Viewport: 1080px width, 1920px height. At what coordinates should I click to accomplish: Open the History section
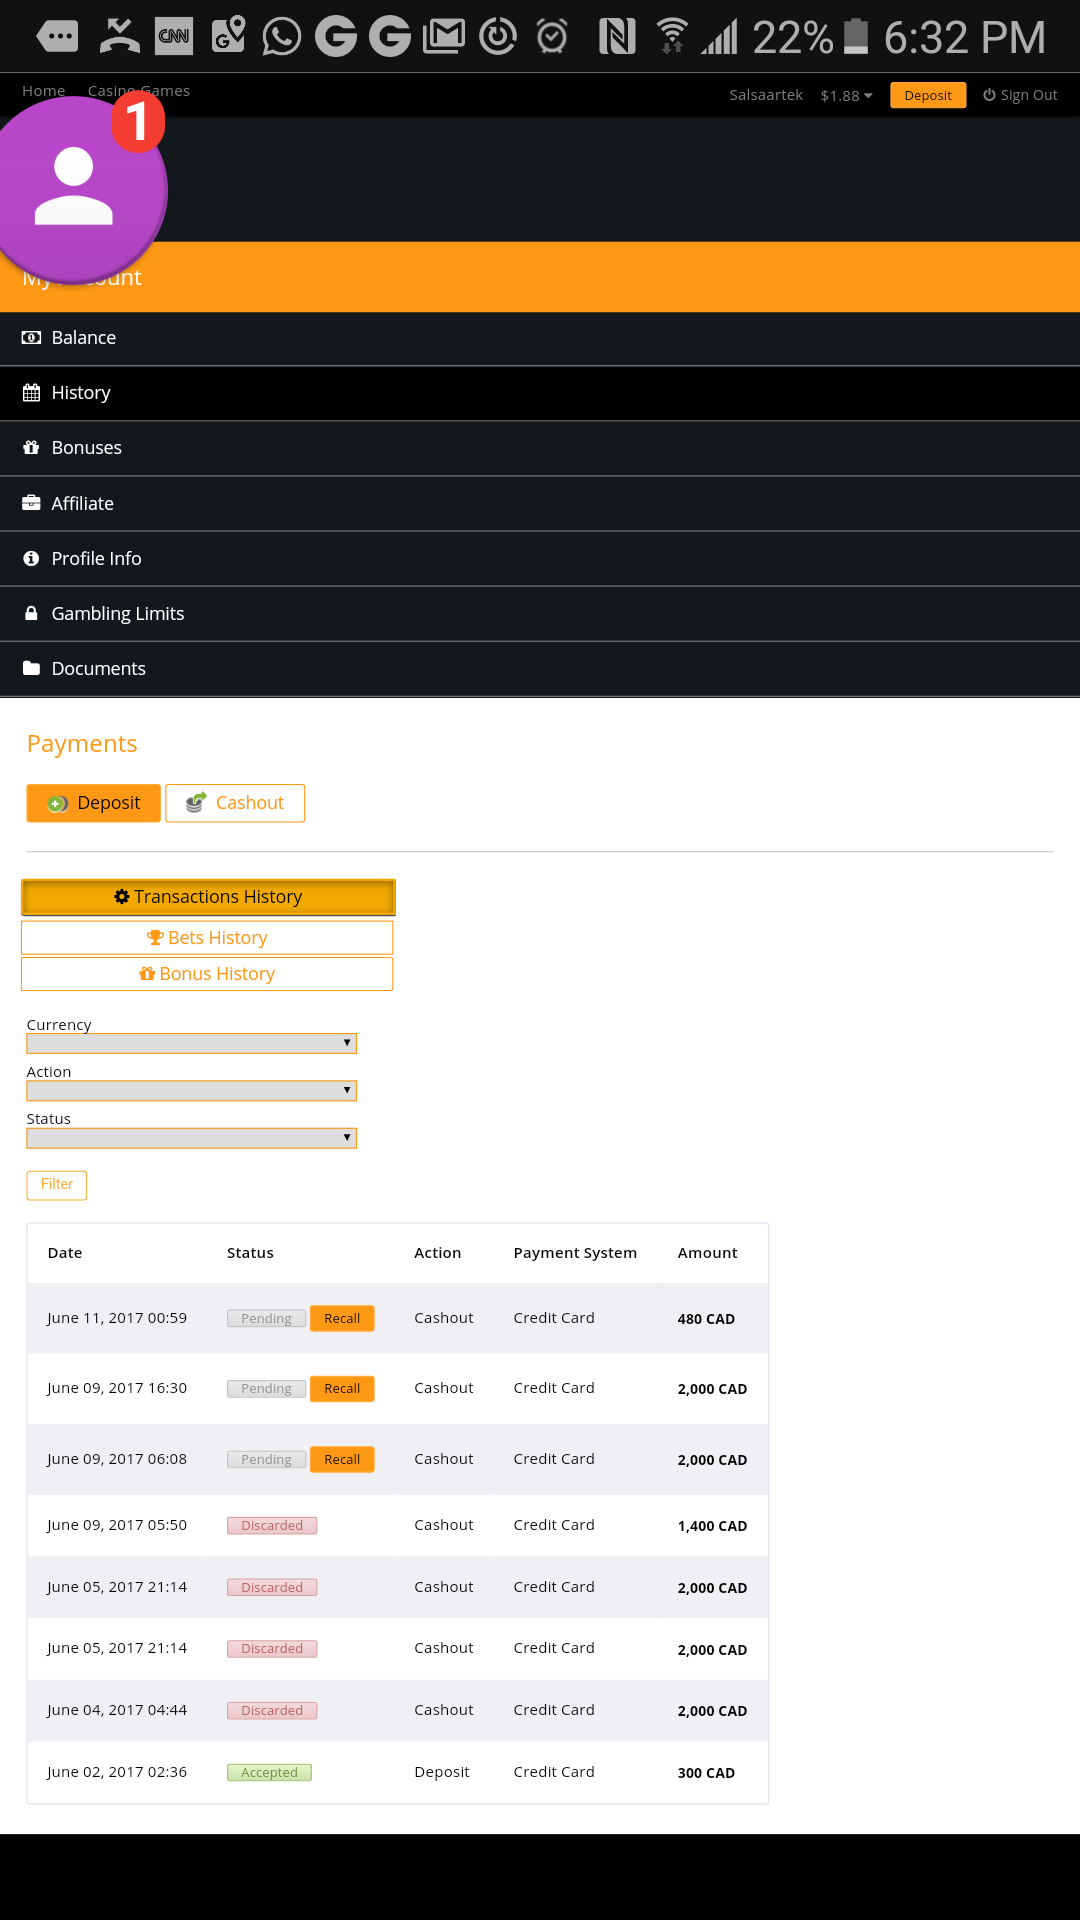(540, 393)
